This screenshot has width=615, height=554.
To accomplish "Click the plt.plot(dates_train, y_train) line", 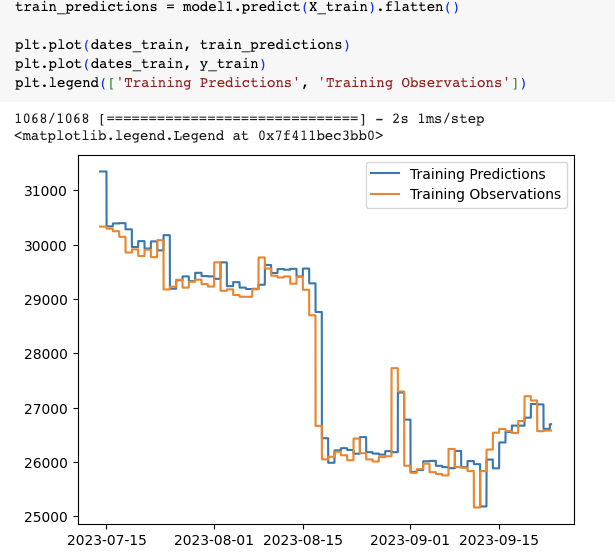I will [140, 64].
